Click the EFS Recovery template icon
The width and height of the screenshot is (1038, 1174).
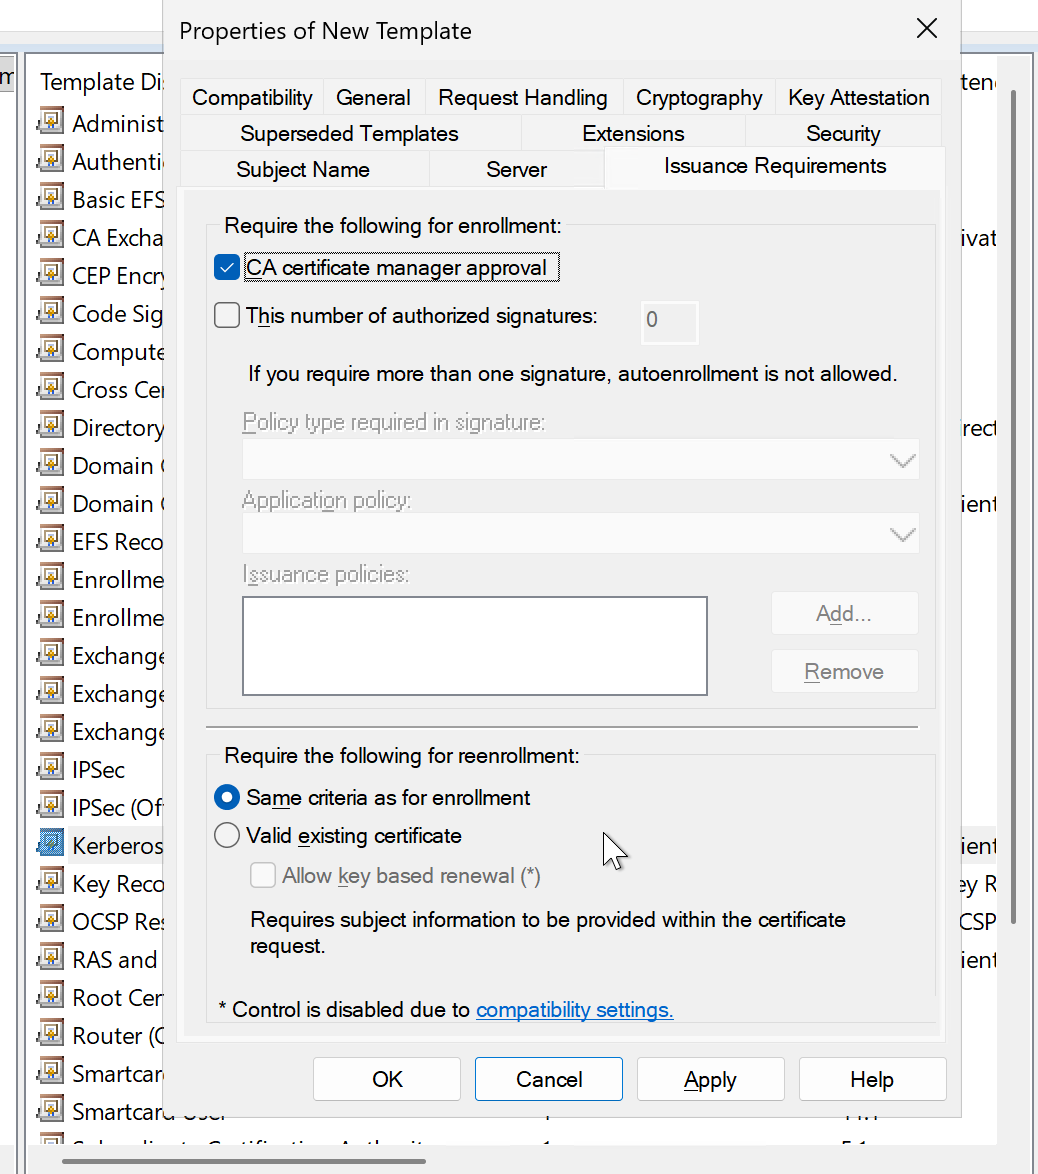[x=50, y=541]
